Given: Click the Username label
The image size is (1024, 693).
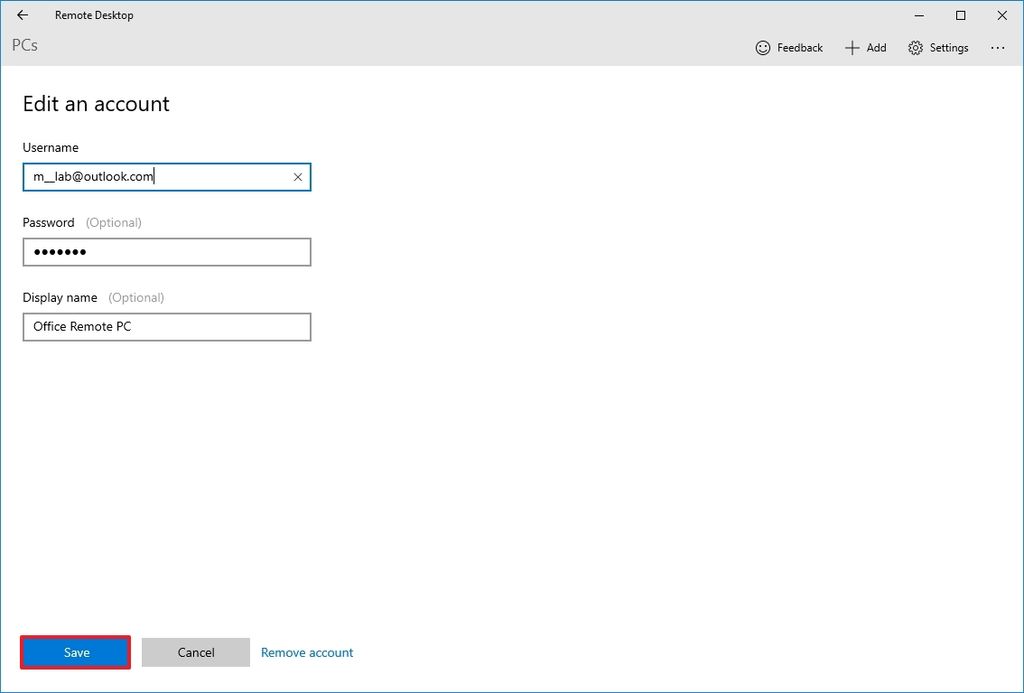Looking at the screenshot, I should [50, 147].
